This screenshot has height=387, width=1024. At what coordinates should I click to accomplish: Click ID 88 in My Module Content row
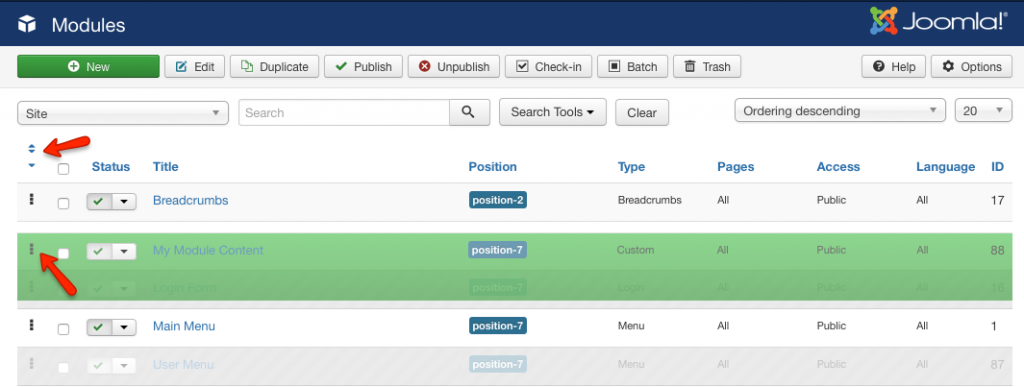997,250
